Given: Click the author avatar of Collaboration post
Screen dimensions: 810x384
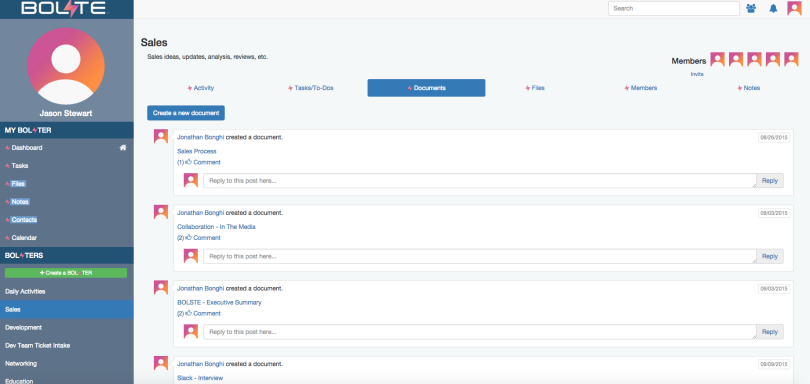Looking at the screenshot, I should coord(161,212).
